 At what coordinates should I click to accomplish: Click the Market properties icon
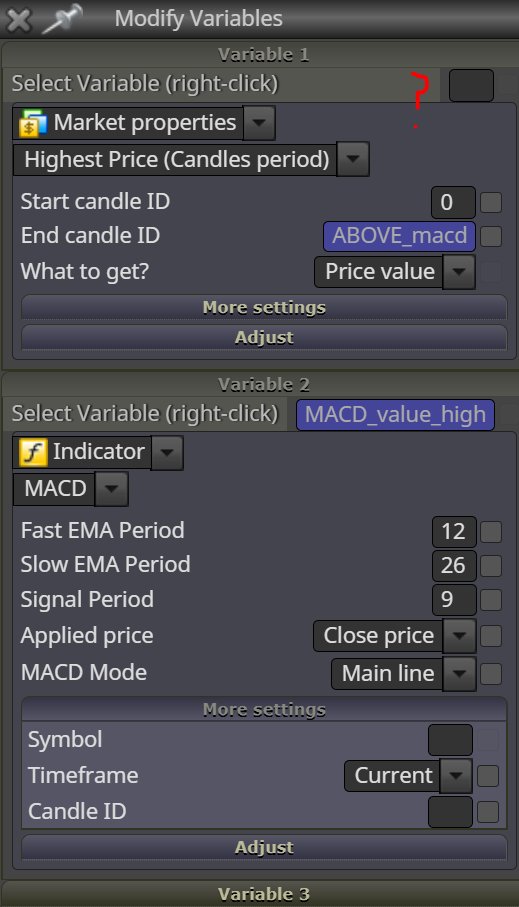33,123
